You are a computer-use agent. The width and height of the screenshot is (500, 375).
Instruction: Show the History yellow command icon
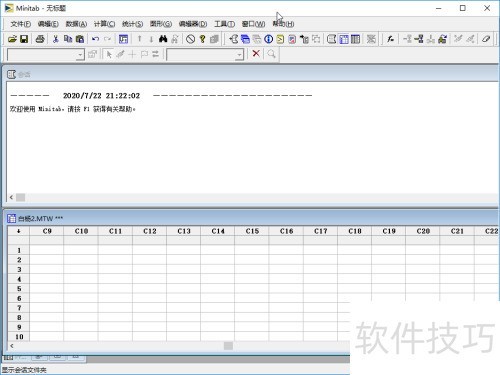pos(280,39)
